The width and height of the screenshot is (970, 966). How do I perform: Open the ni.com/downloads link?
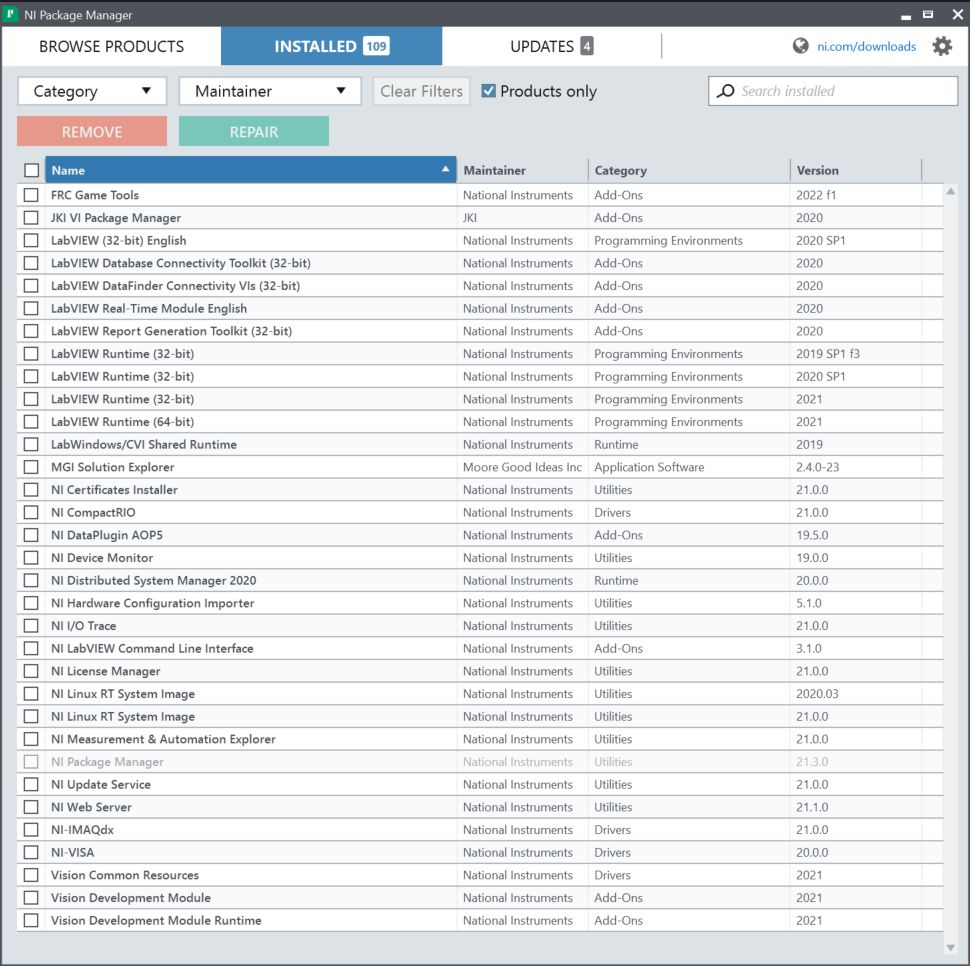tap(866, 46)
